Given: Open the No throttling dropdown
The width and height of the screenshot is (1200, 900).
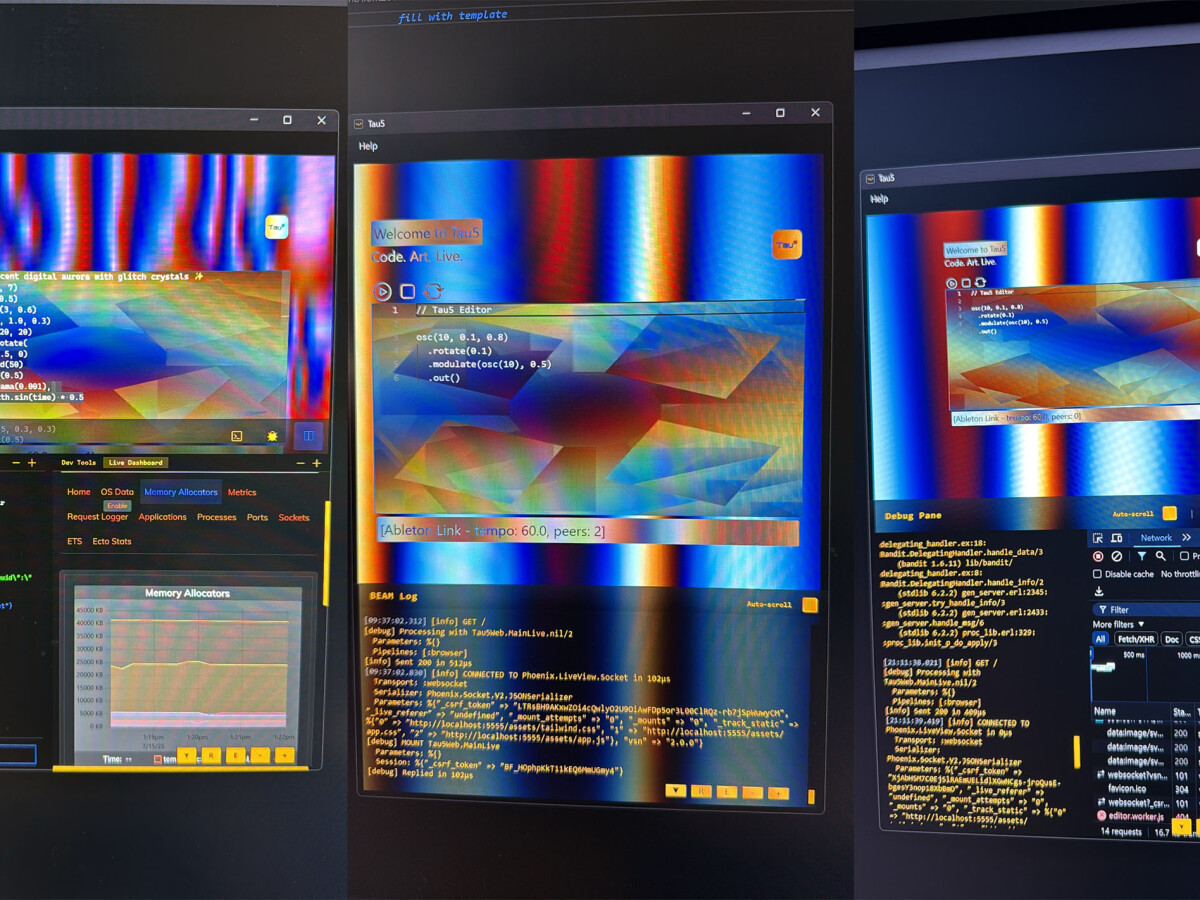Looking at the screenshot, I should [x=1180, y=574].
